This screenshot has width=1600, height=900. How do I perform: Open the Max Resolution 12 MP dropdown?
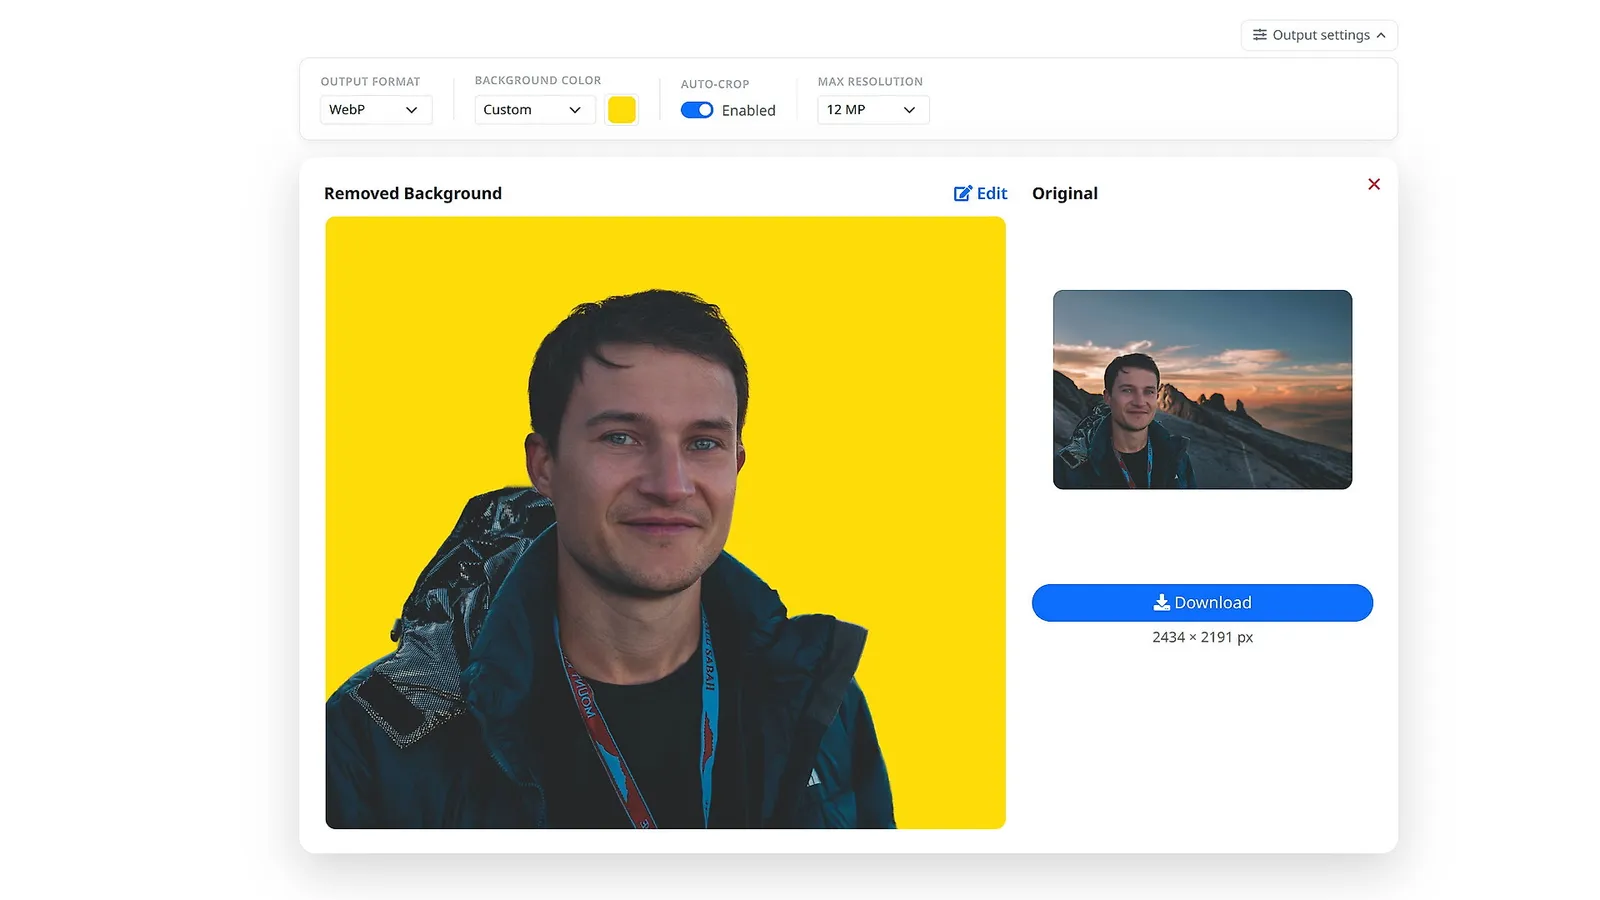click(873, 110)
